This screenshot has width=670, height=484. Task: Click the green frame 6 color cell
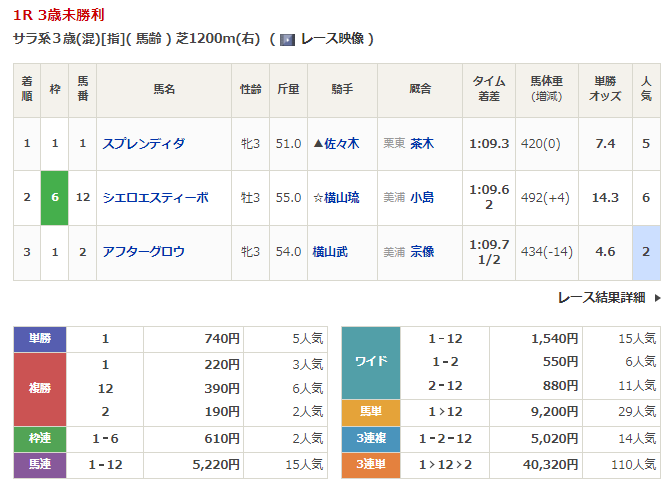click(x=55, y=197)
